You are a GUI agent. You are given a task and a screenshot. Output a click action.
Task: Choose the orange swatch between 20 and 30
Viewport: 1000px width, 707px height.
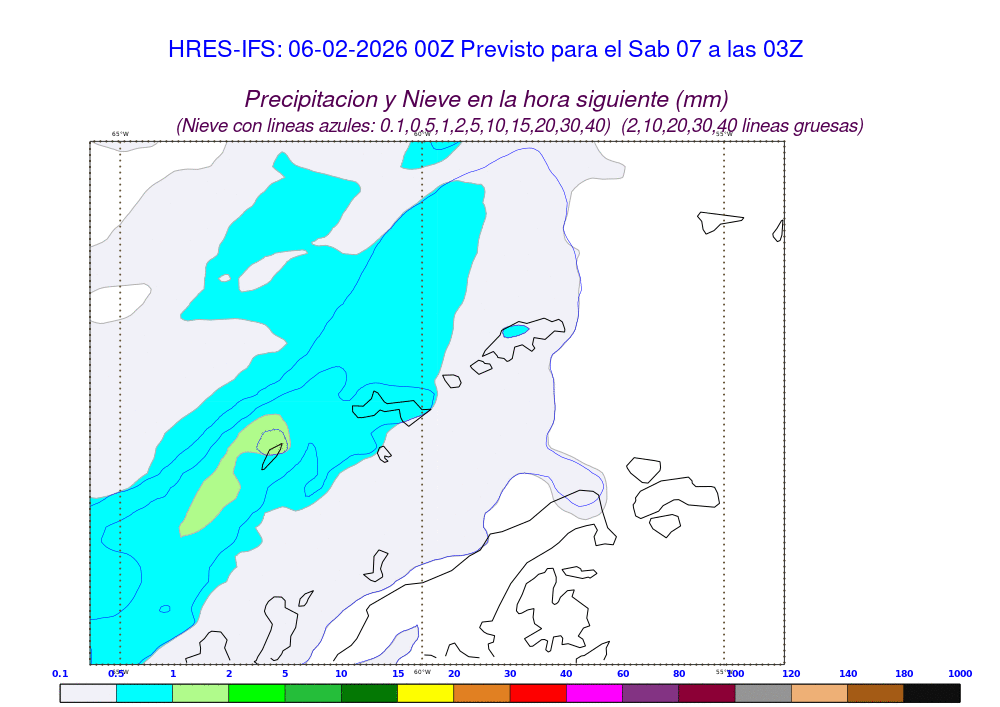pyautogui.click(x=482, y=693)
